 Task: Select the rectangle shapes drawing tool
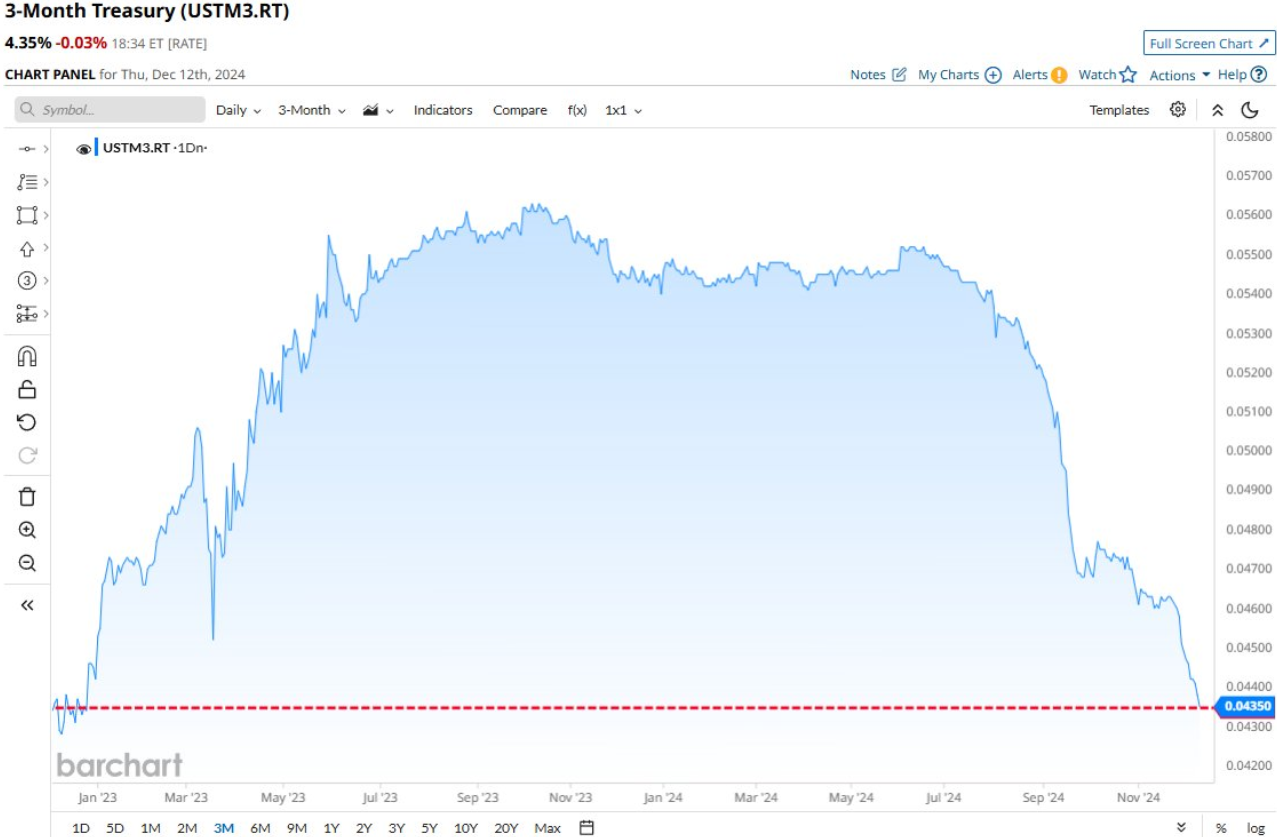click(27, 215)
